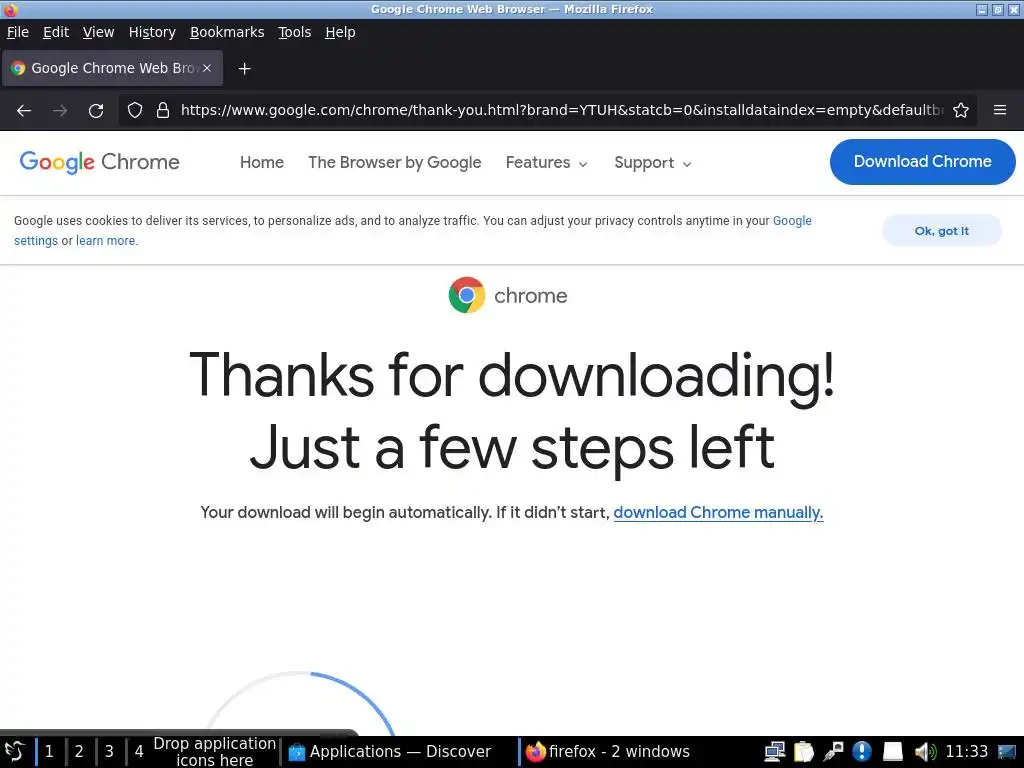This screenshot has height=768, width=1024.
Task: Switch to virtual desktop 2
Action: pos(79,752)
